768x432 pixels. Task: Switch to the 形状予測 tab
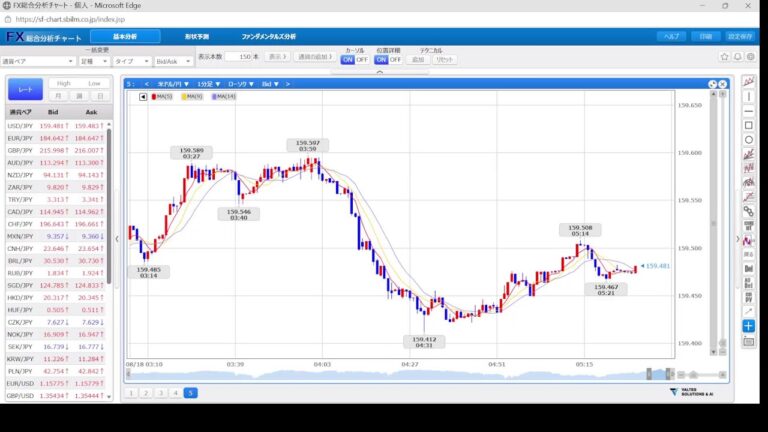click(197, 37)
